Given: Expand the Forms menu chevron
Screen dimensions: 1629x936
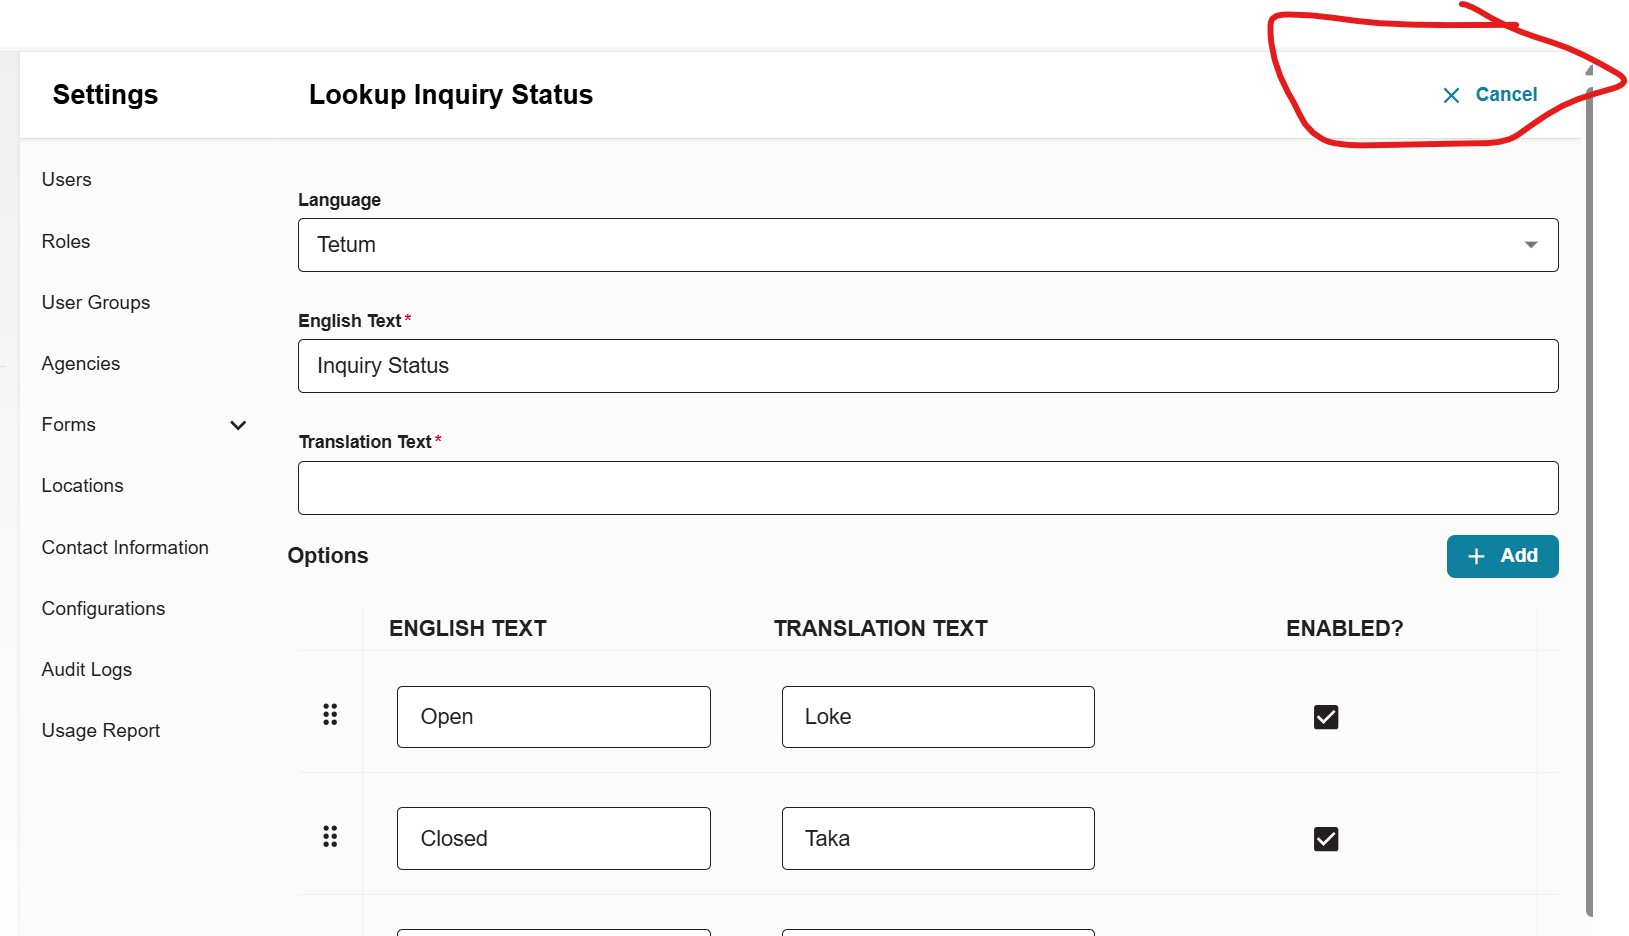Looking at the screenshot, I should 238,425.
